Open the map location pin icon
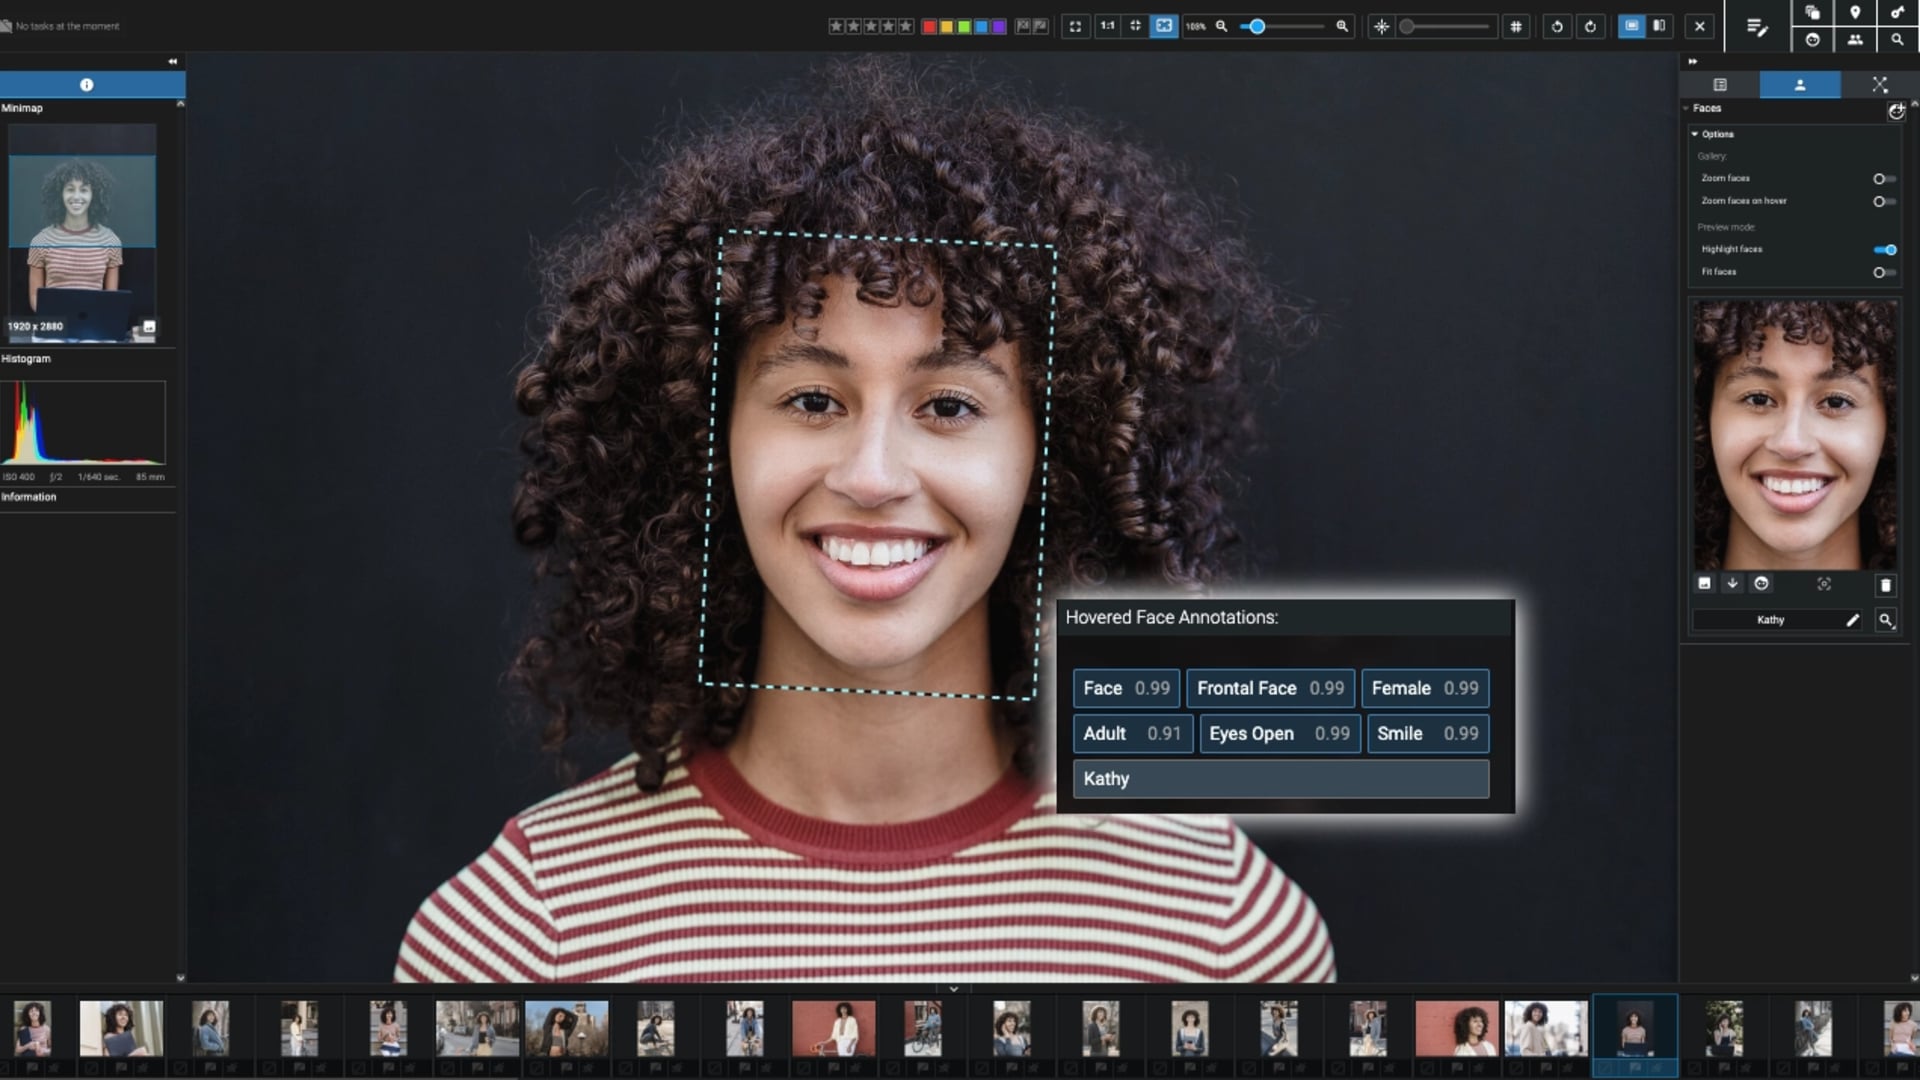This screenshot has width=1920, height=1080. click(1855, 12)
